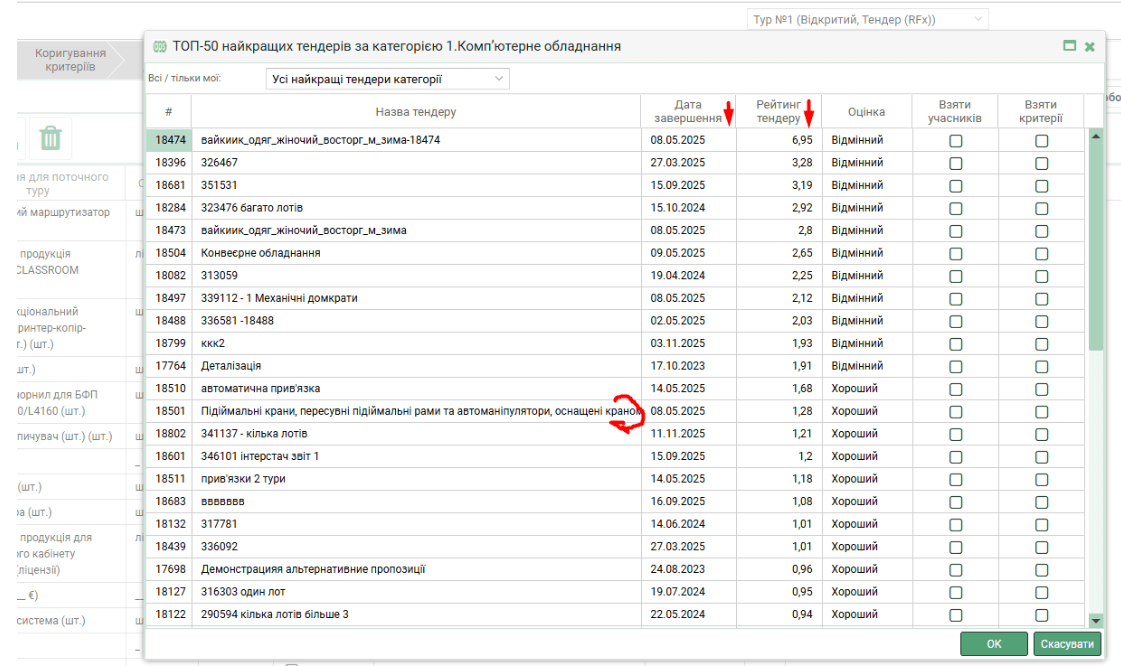Click the Назва тендеру column header
1121x666 pixels.
415,111
